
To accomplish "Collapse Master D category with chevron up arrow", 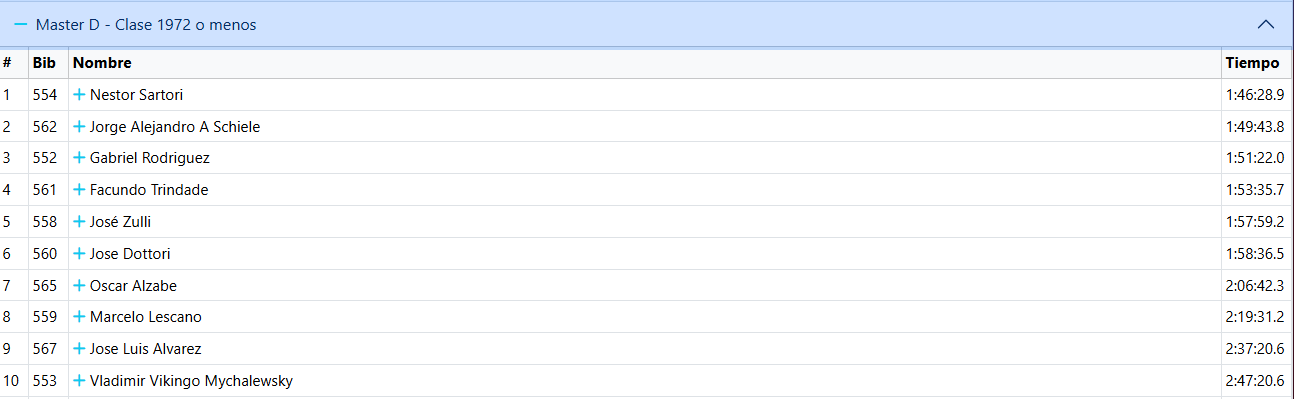I will click(1266, 24).
